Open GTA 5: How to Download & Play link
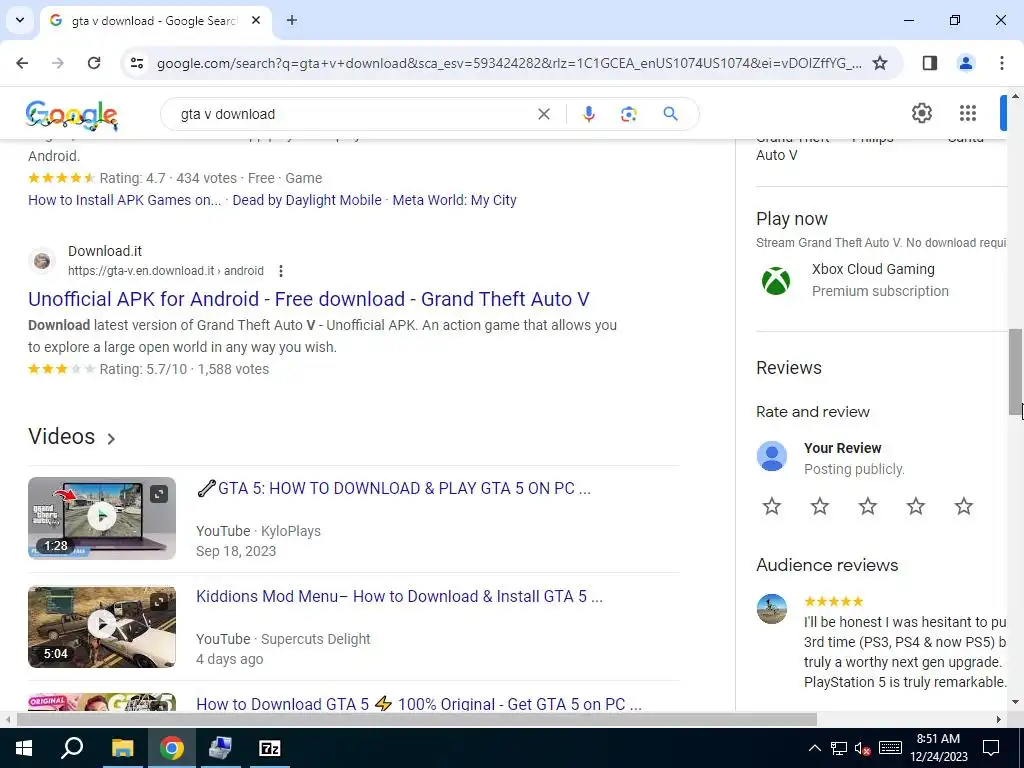 tap(394, 488)
